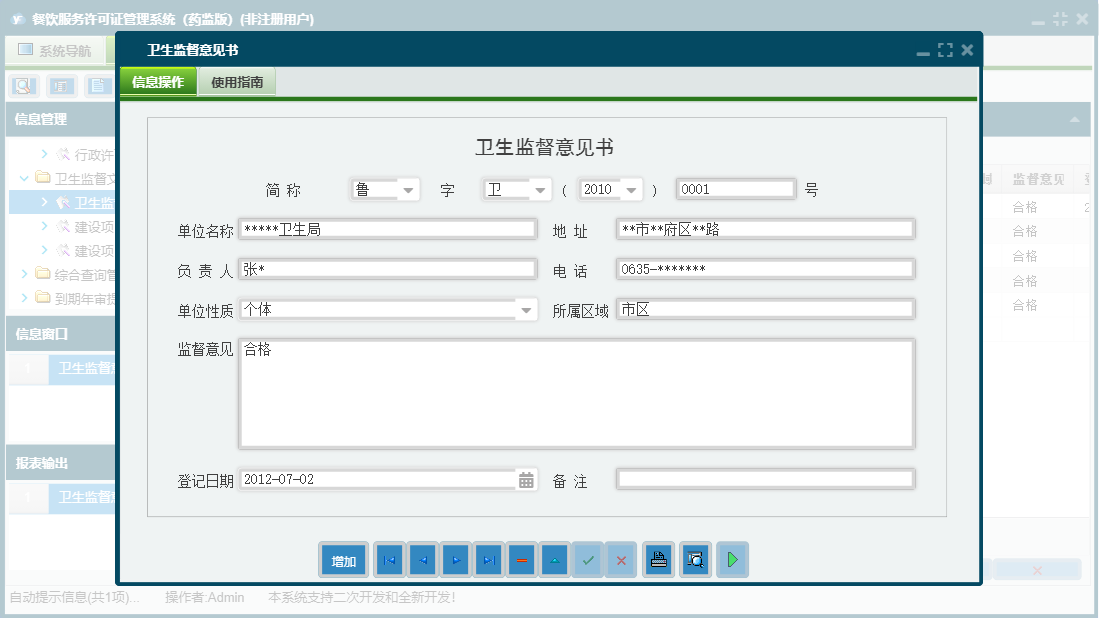Click the print icon in toolbar

tap(658, 561)
